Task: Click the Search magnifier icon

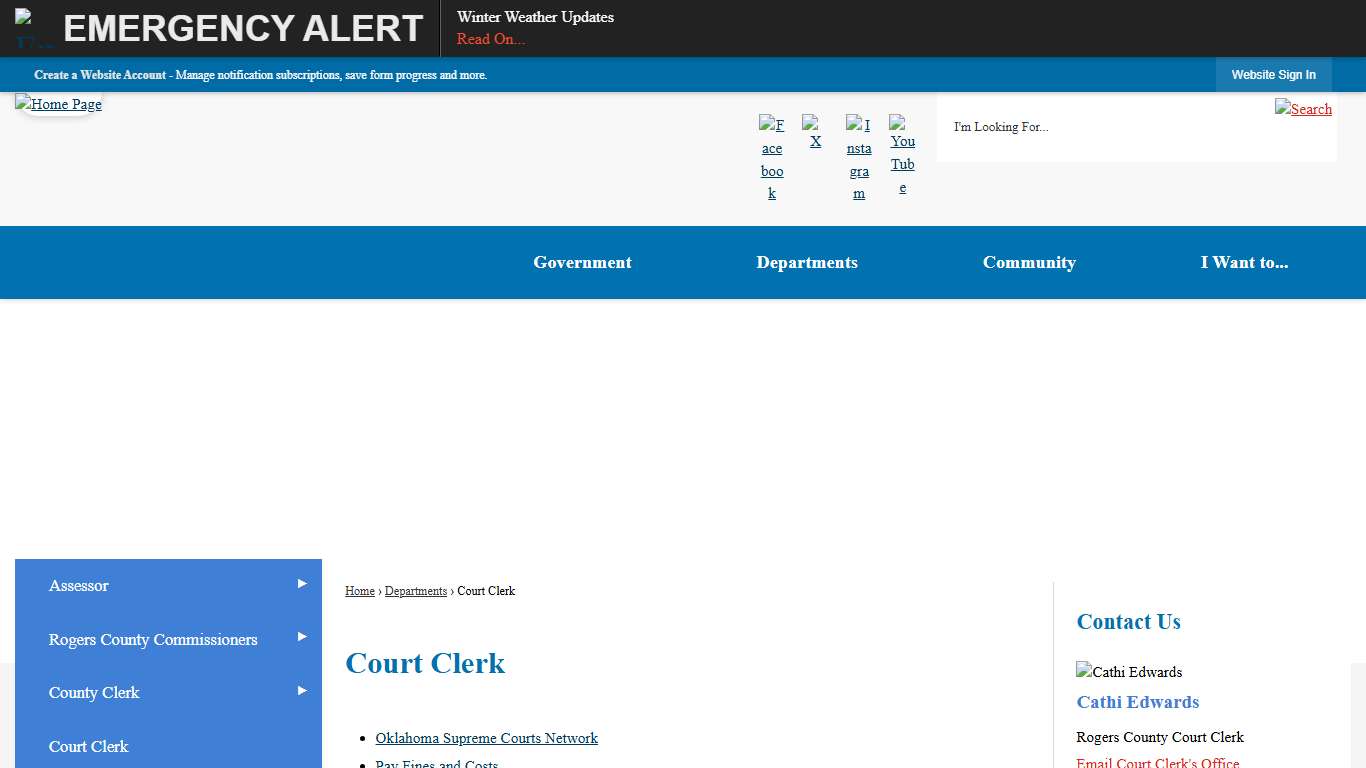Action: pyautogui.click(x=1304, y=109)
